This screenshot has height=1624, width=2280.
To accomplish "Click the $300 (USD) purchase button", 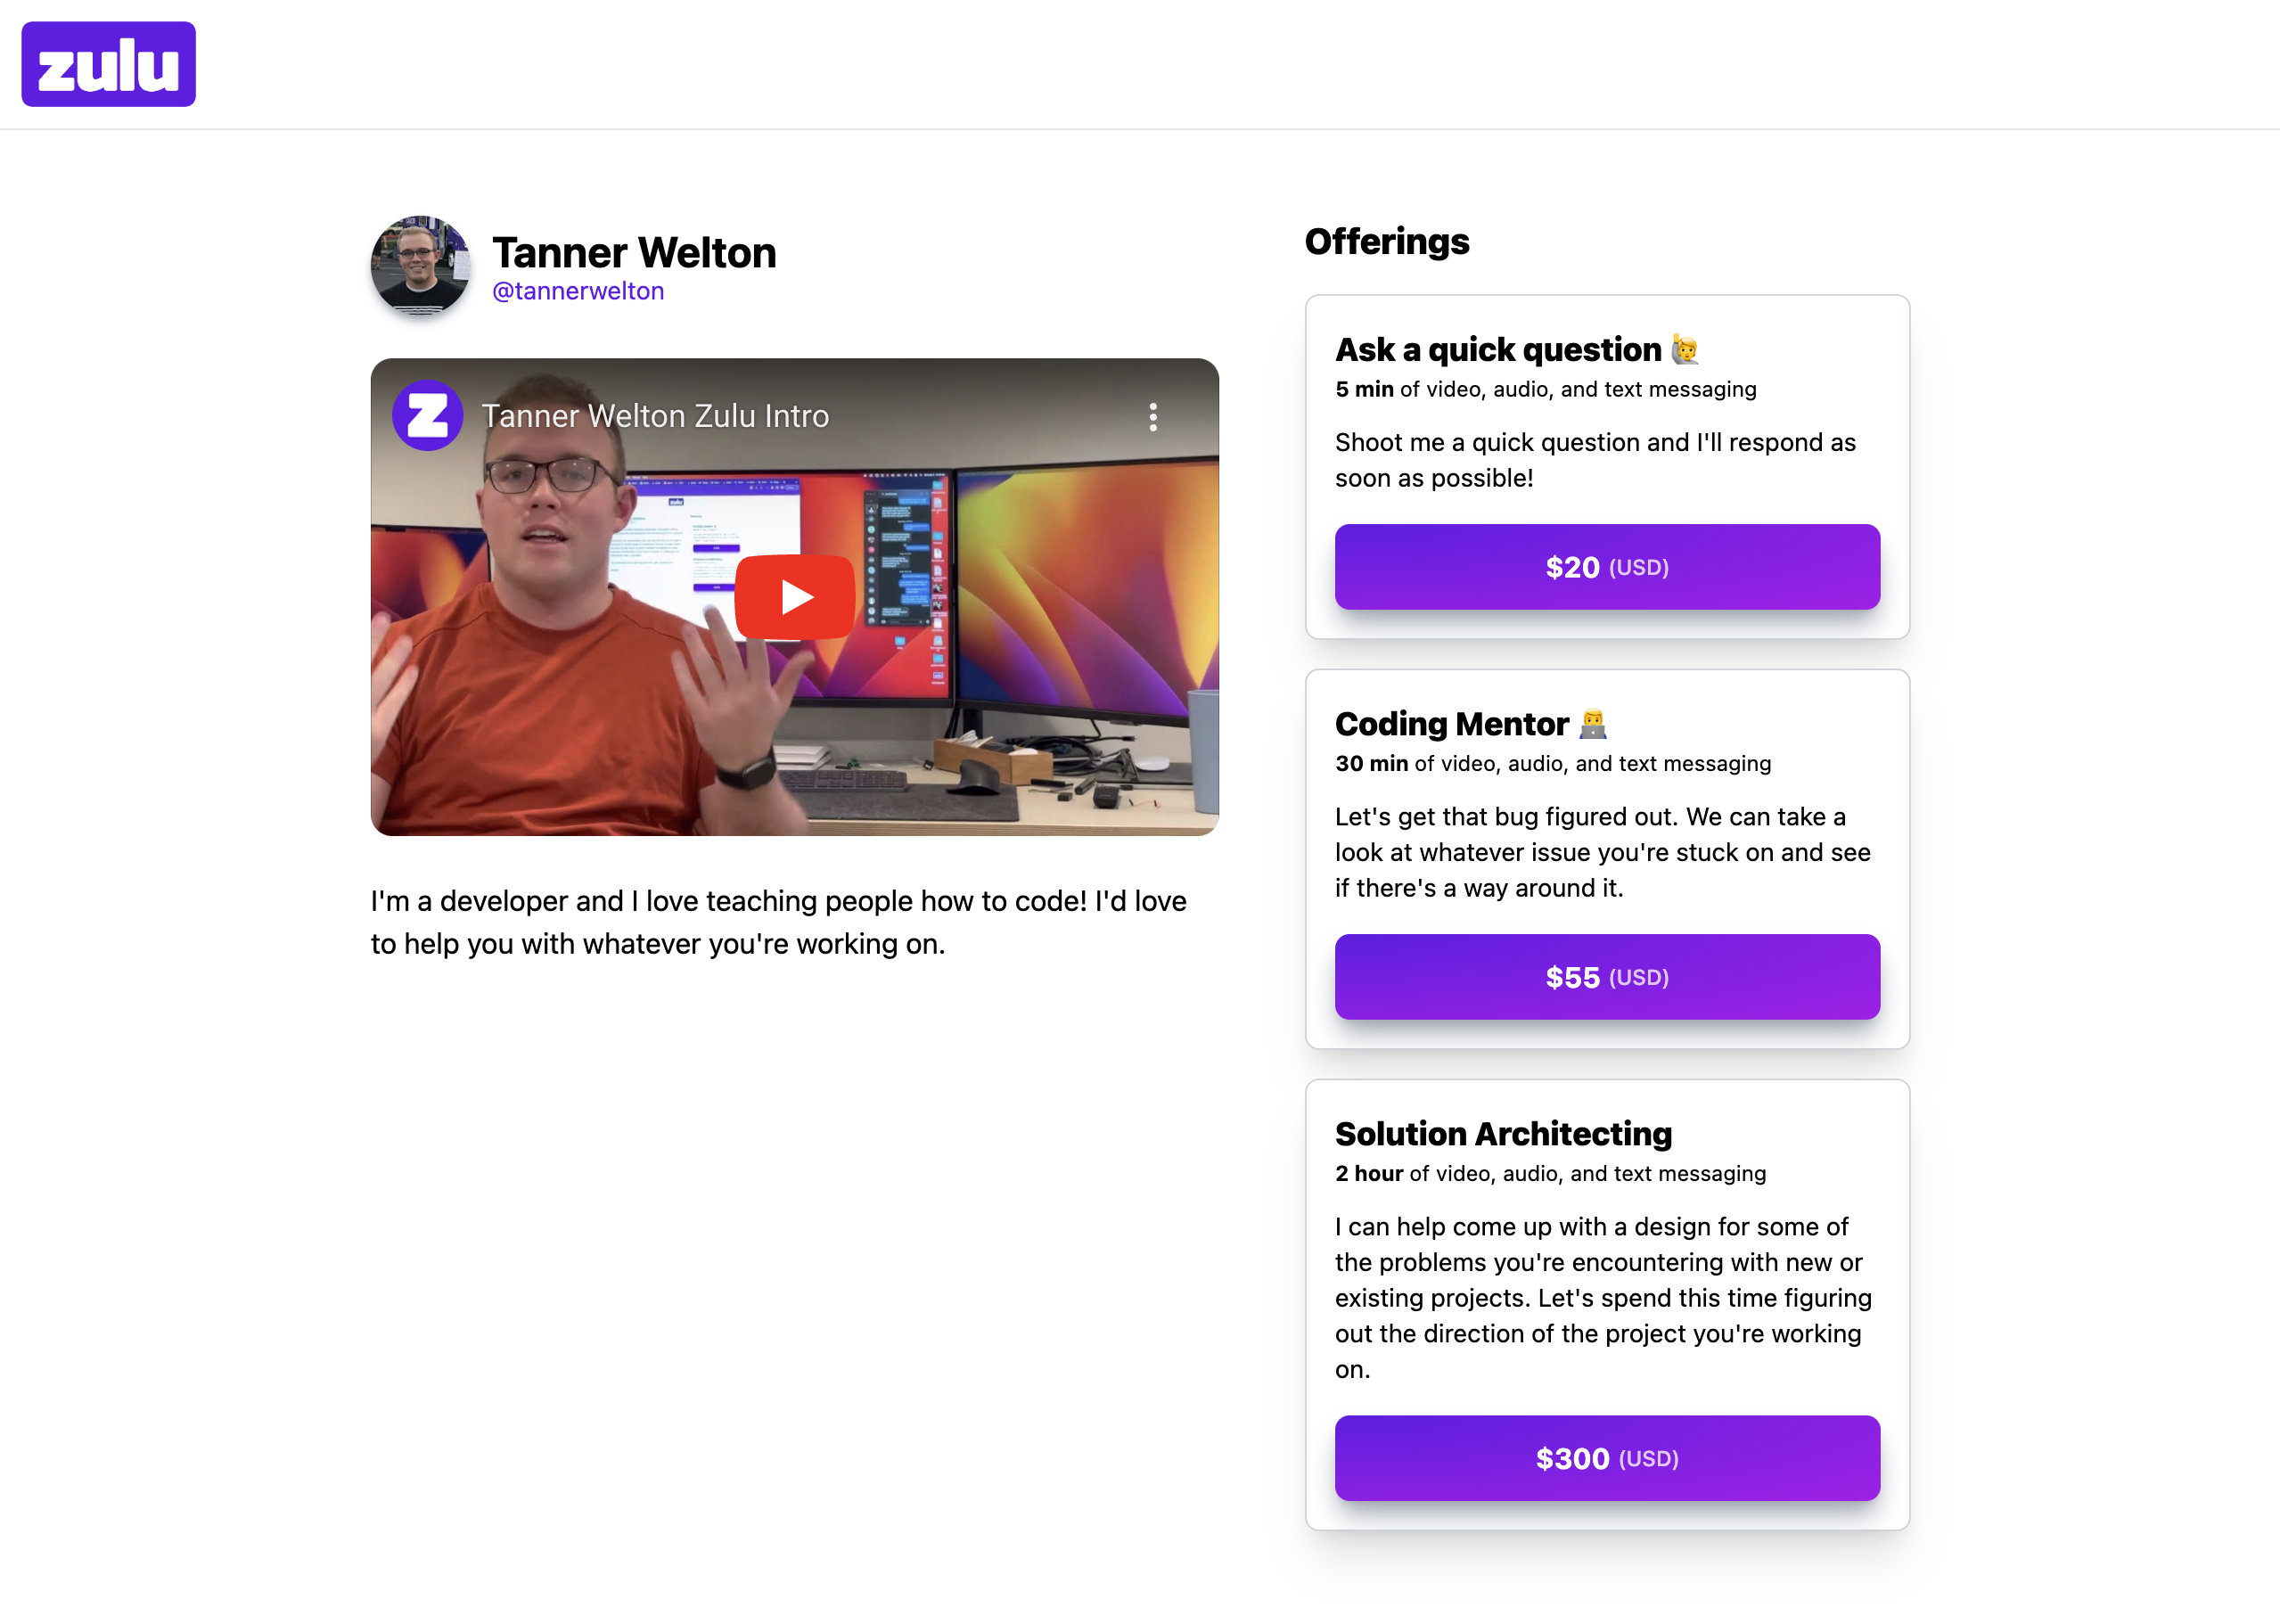I will tap(1607, 1458).
